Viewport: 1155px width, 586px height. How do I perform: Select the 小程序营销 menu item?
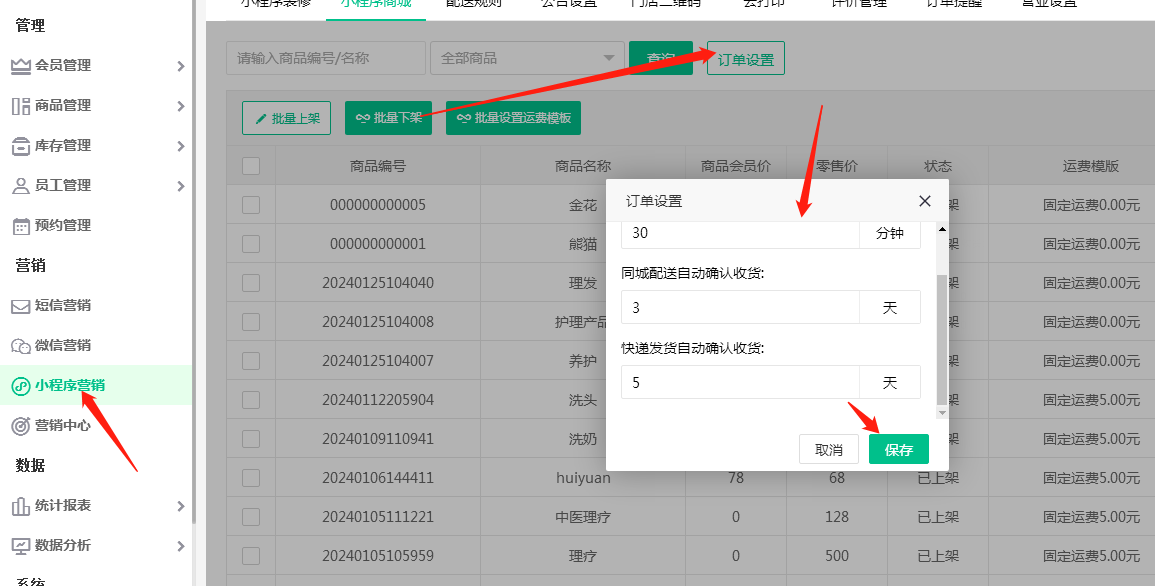[70, 385]
